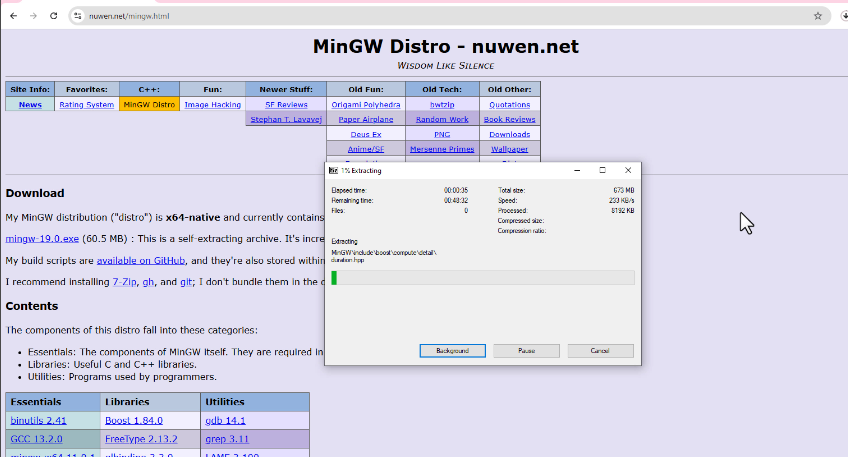The image size is (848, 457).
Task: Click the page title MinGW Distro - nuwen.net
Action: (446, 47)
